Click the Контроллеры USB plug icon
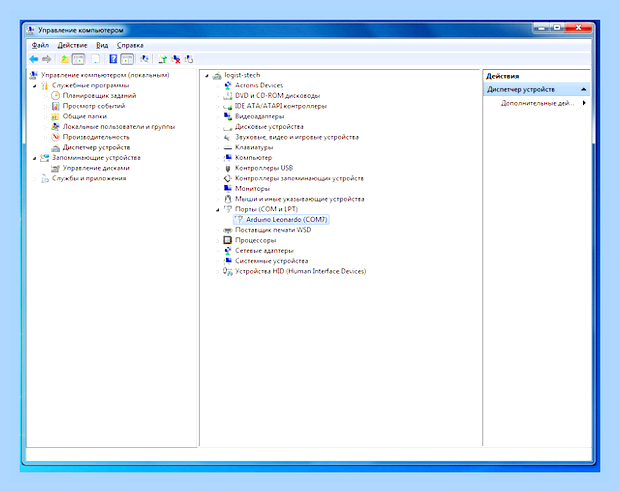 tap(228, 168)
